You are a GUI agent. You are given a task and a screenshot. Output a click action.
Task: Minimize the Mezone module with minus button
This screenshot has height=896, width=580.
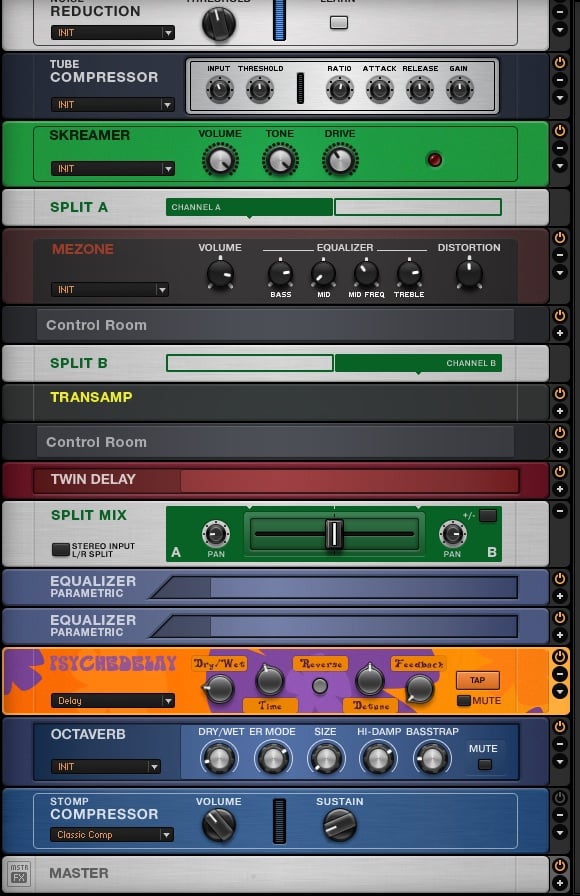(x=560, y=255)
